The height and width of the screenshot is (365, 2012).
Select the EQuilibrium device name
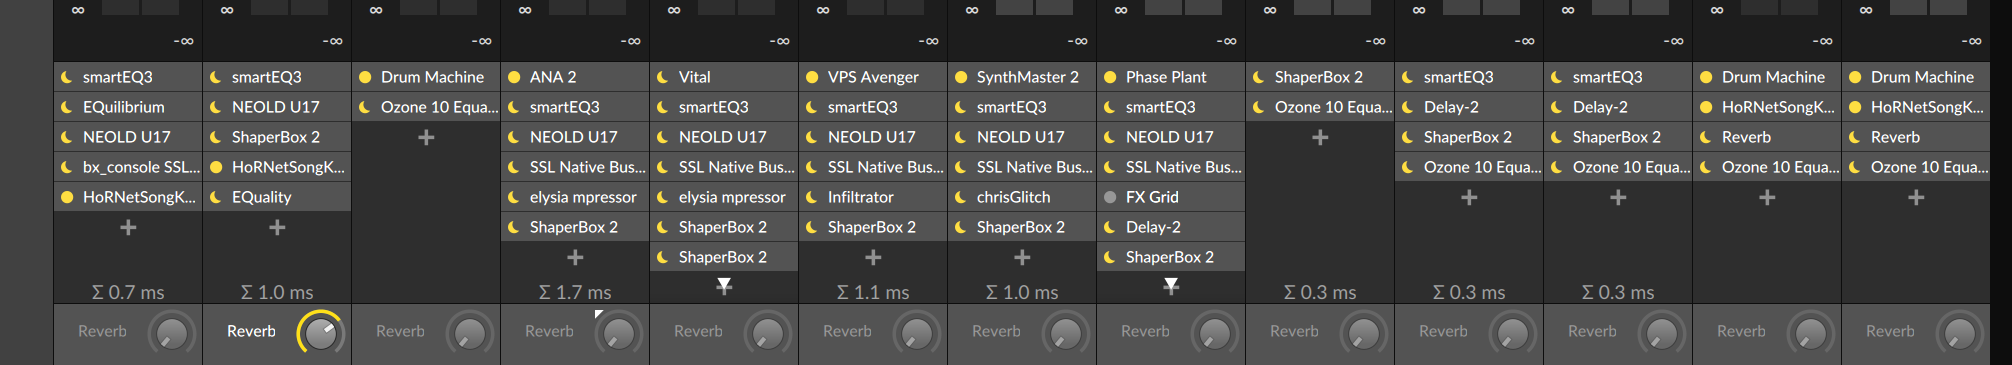124,107
